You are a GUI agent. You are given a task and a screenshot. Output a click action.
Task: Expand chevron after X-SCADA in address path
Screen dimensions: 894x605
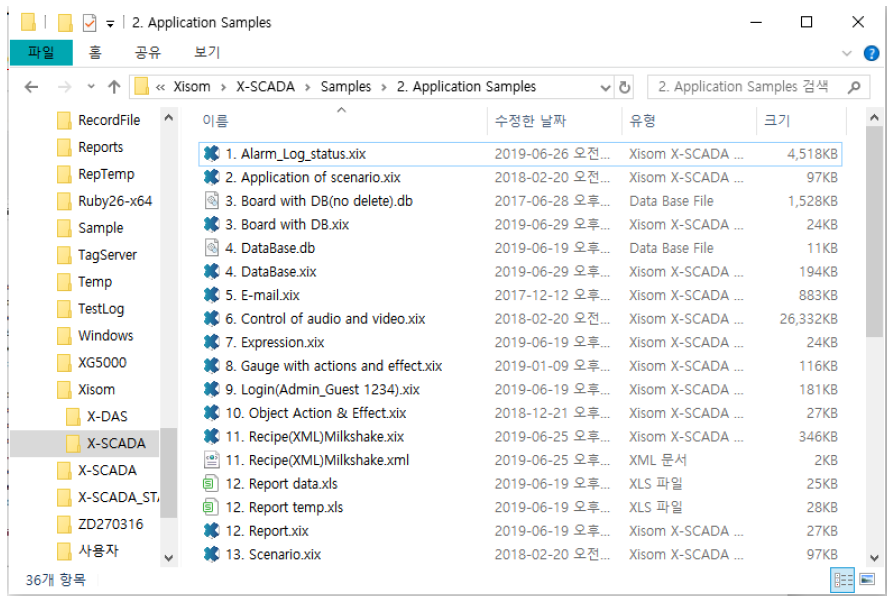pyautogui.click(x=308, y=87)
